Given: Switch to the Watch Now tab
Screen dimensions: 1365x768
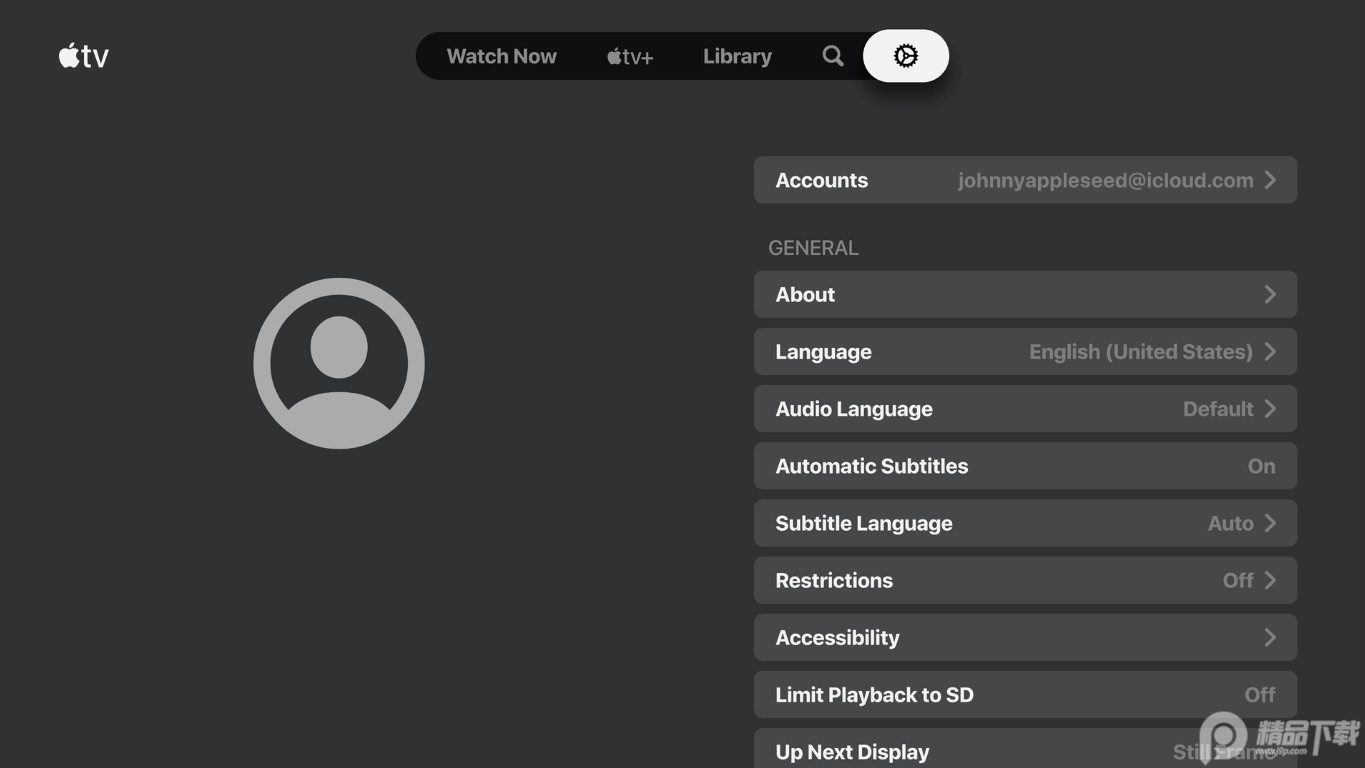Looking at the screenshot, I should click(x=501, y=56).
